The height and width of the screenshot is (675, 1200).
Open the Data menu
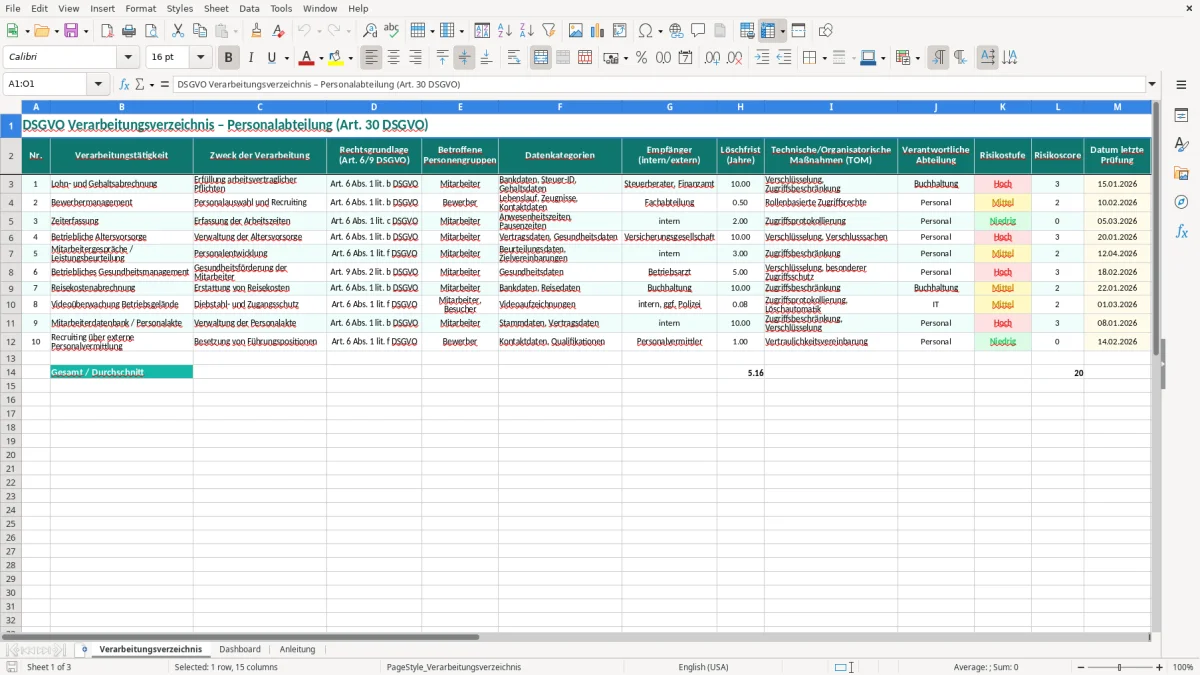click(x=249, y=8)
